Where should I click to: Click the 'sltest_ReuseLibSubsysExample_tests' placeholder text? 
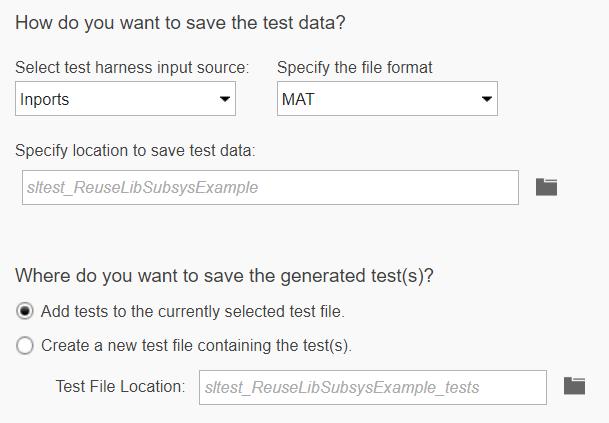[342, 387]
